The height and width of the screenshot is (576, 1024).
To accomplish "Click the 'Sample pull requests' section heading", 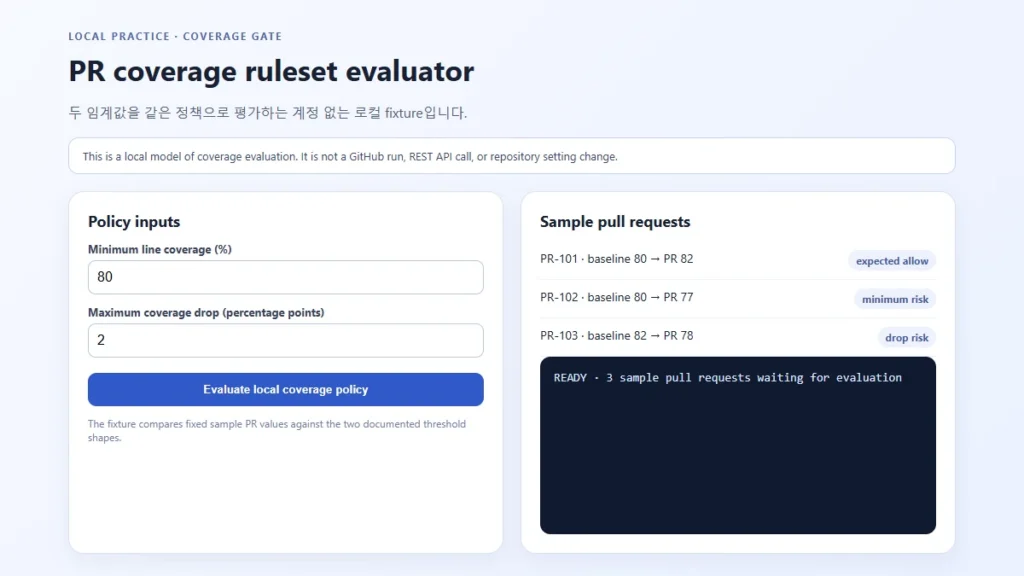I will [x=615, y=221].
